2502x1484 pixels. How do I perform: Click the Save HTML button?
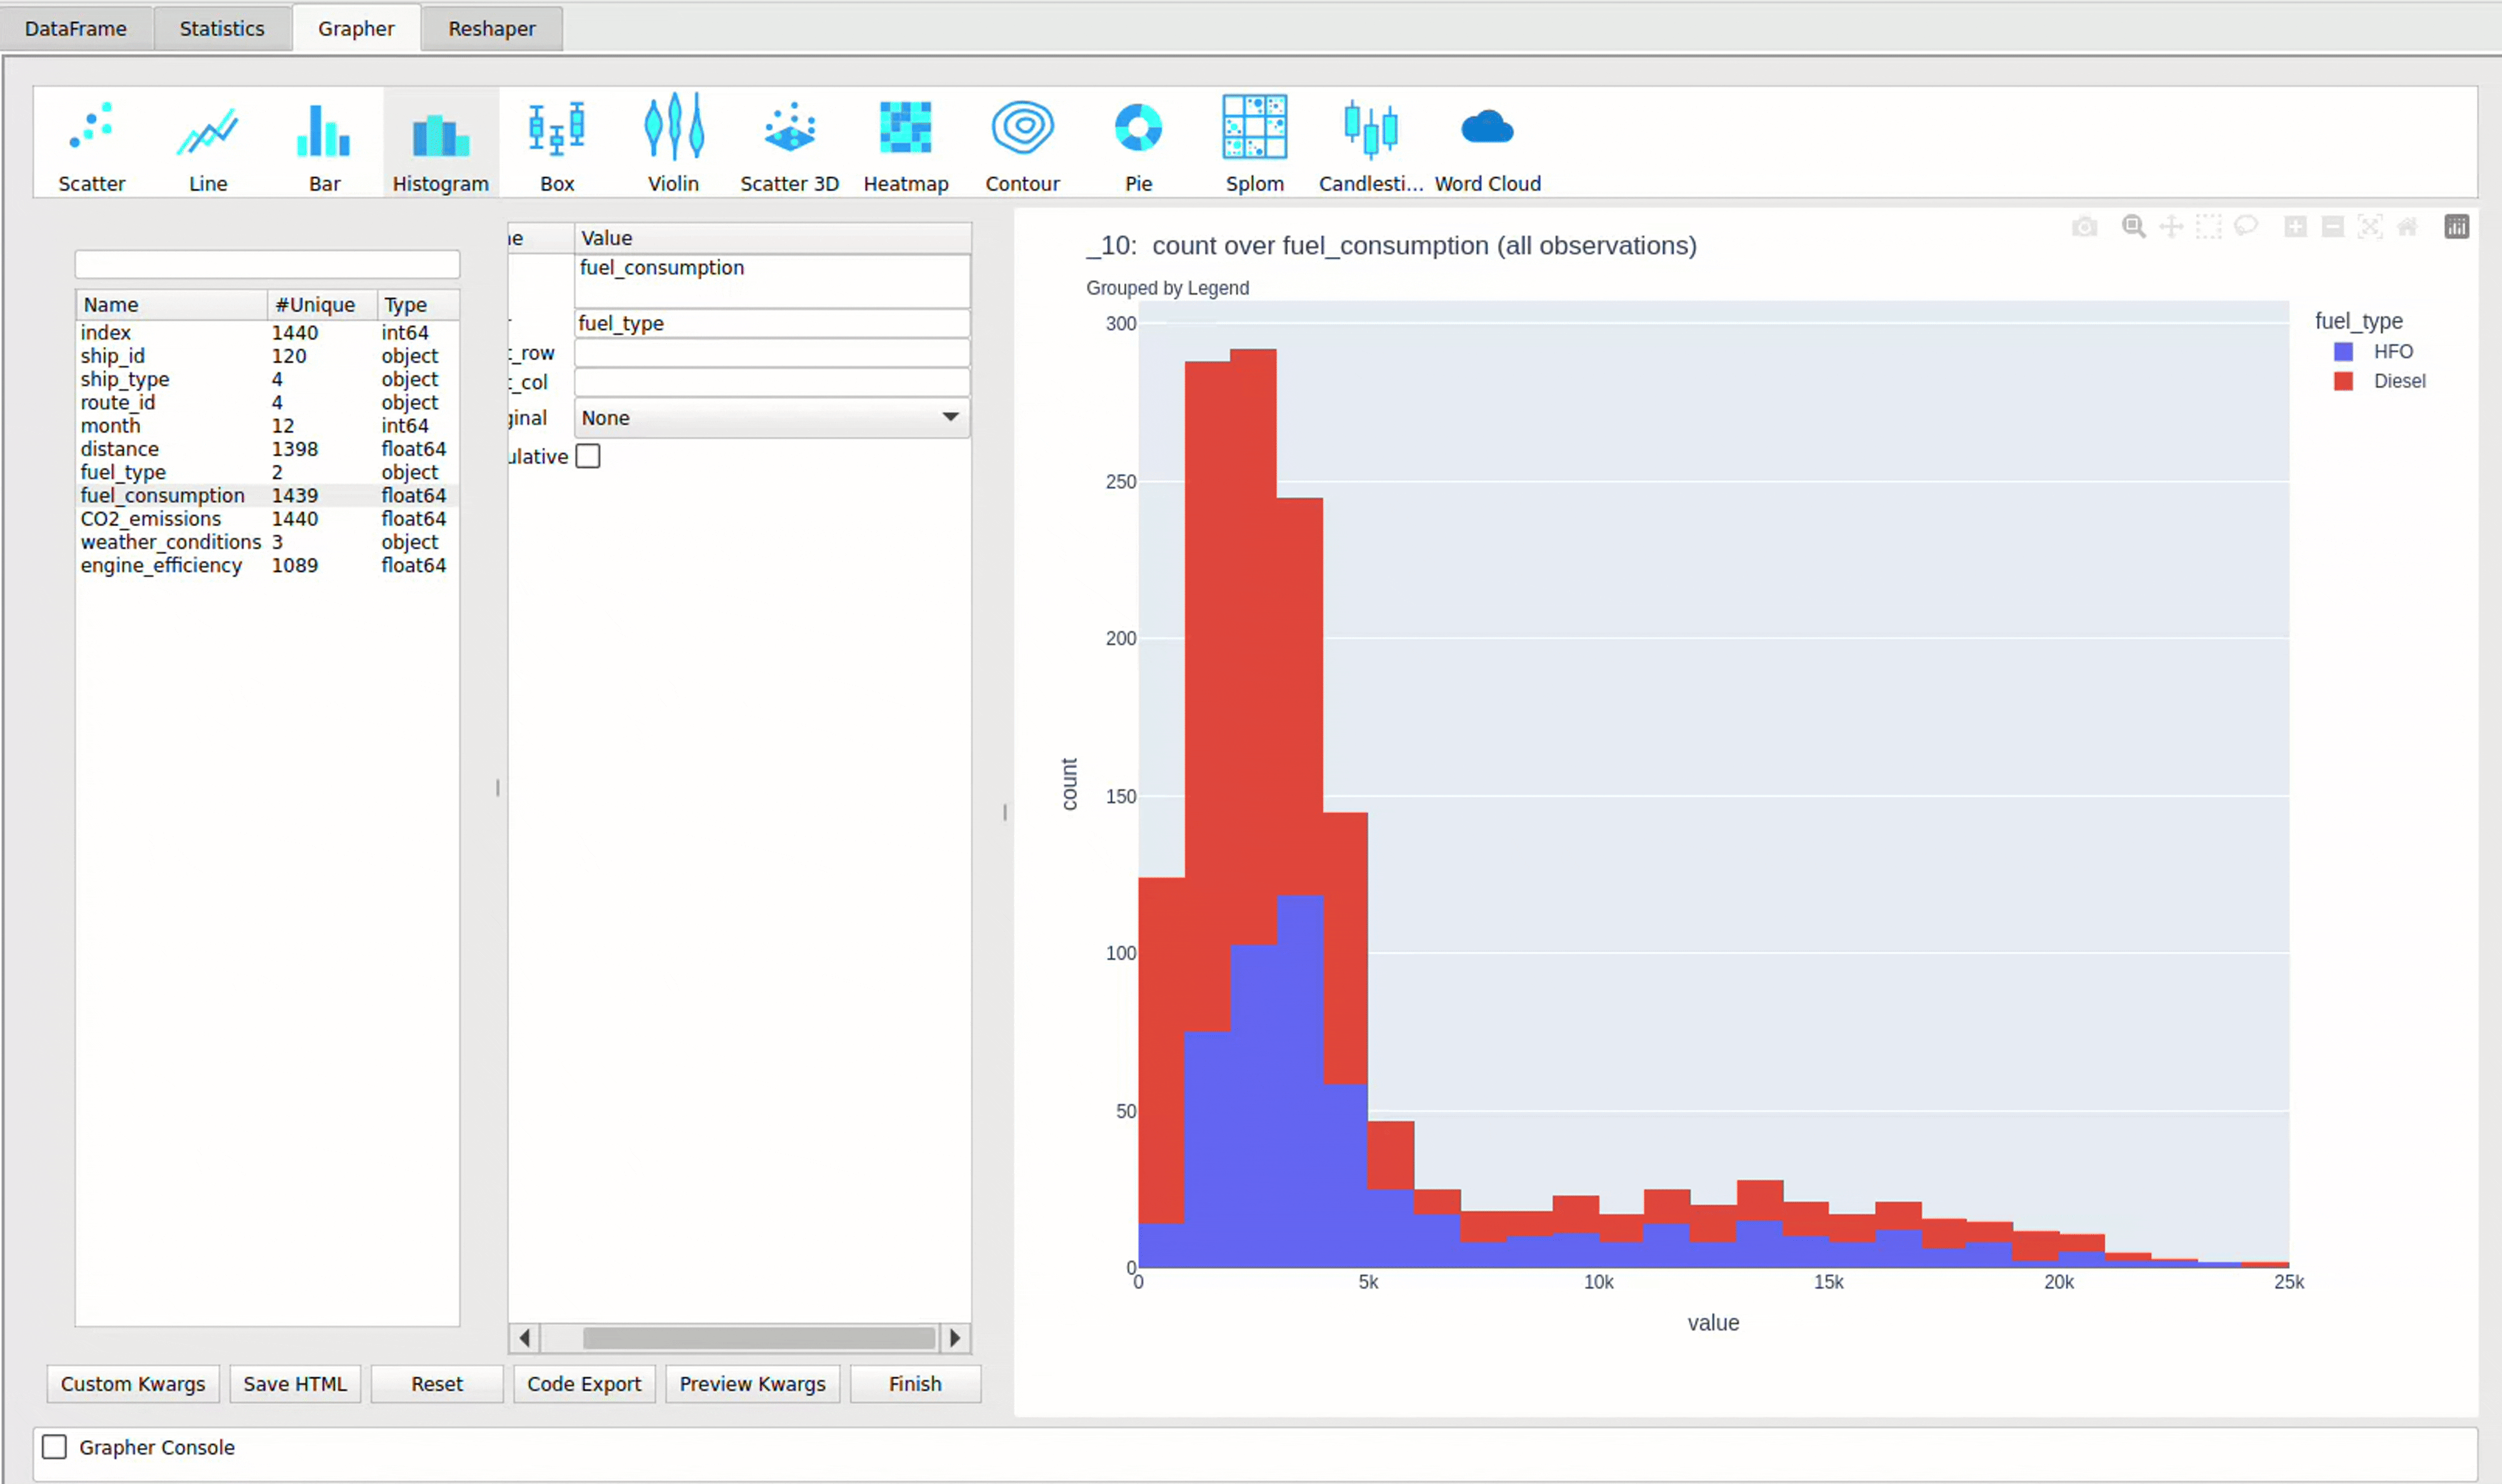click(x=295, y=1383)
